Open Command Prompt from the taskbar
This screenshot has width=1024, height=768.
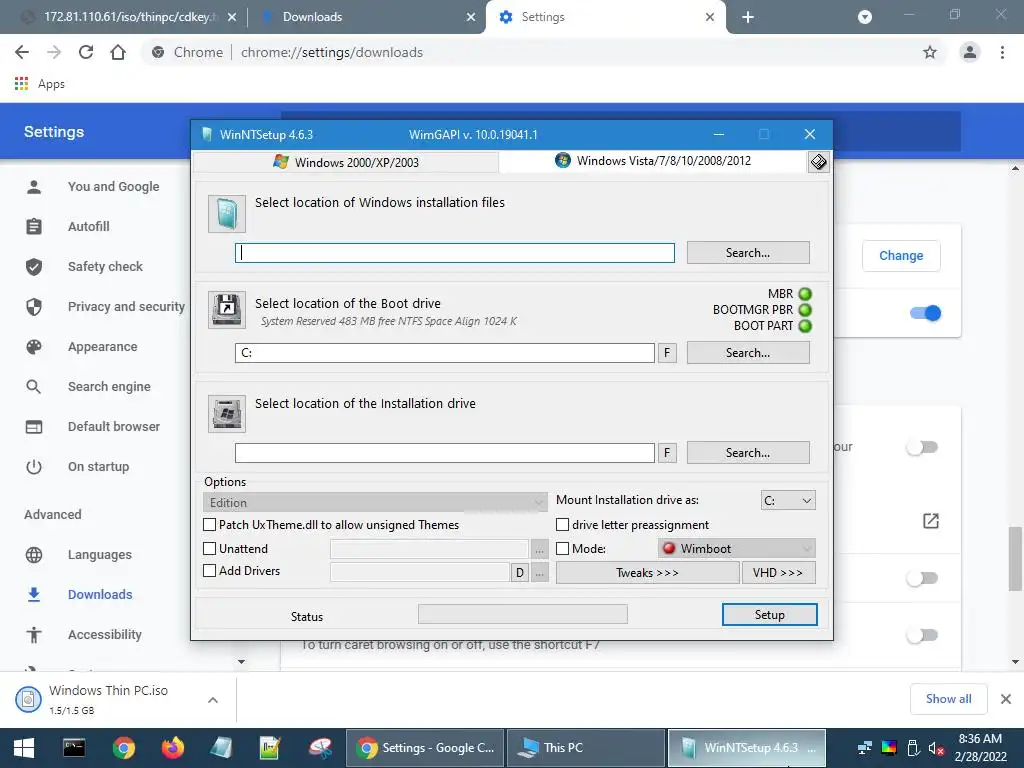[74, 748]
